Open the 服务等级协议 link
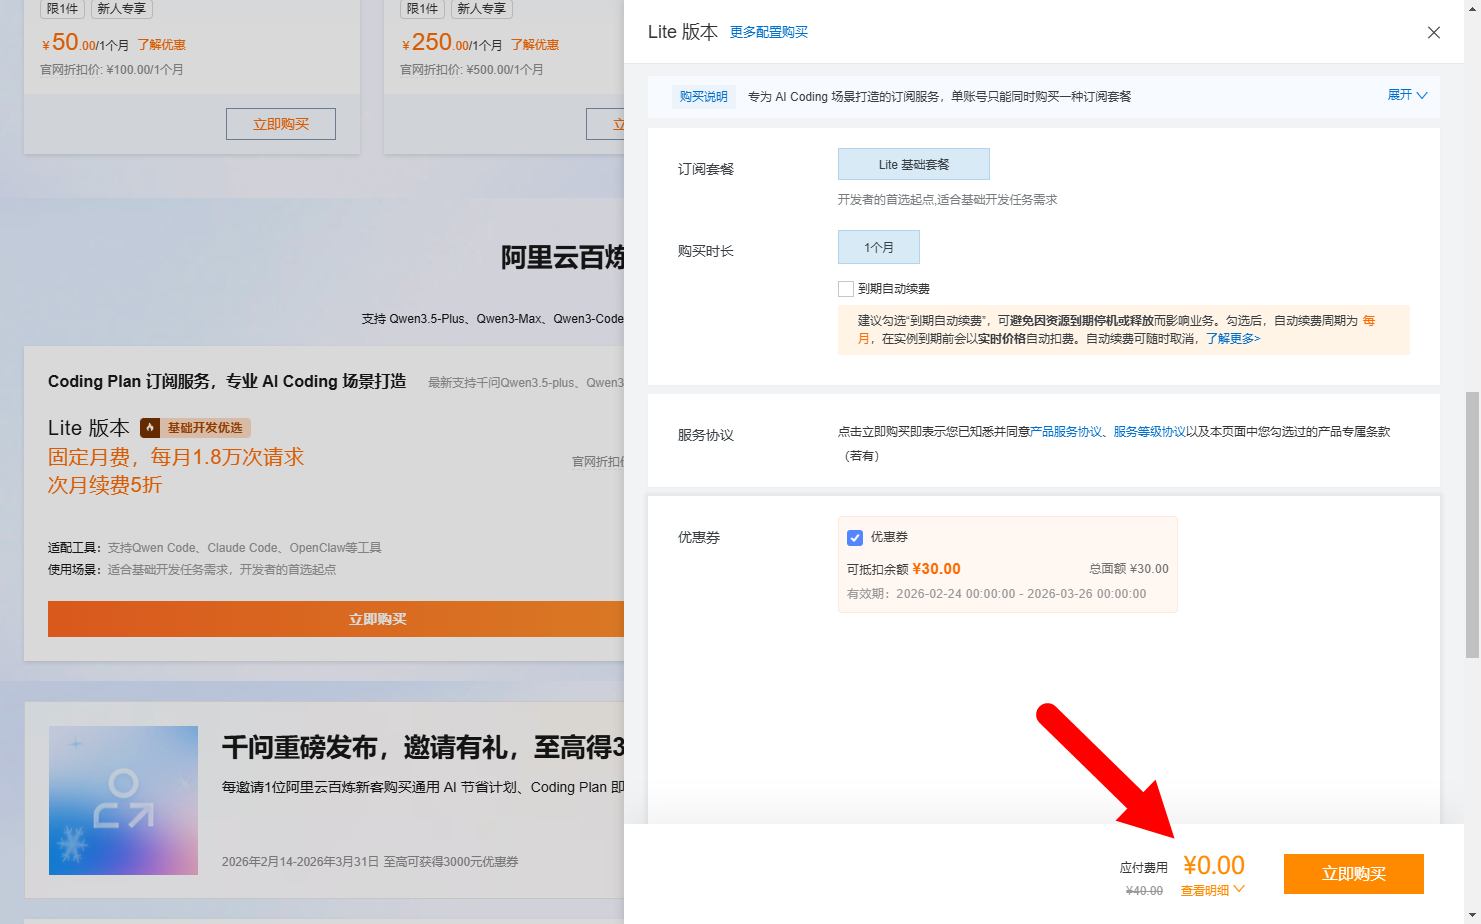Viewport: 1481px width, 924px height. point(1149,432)
